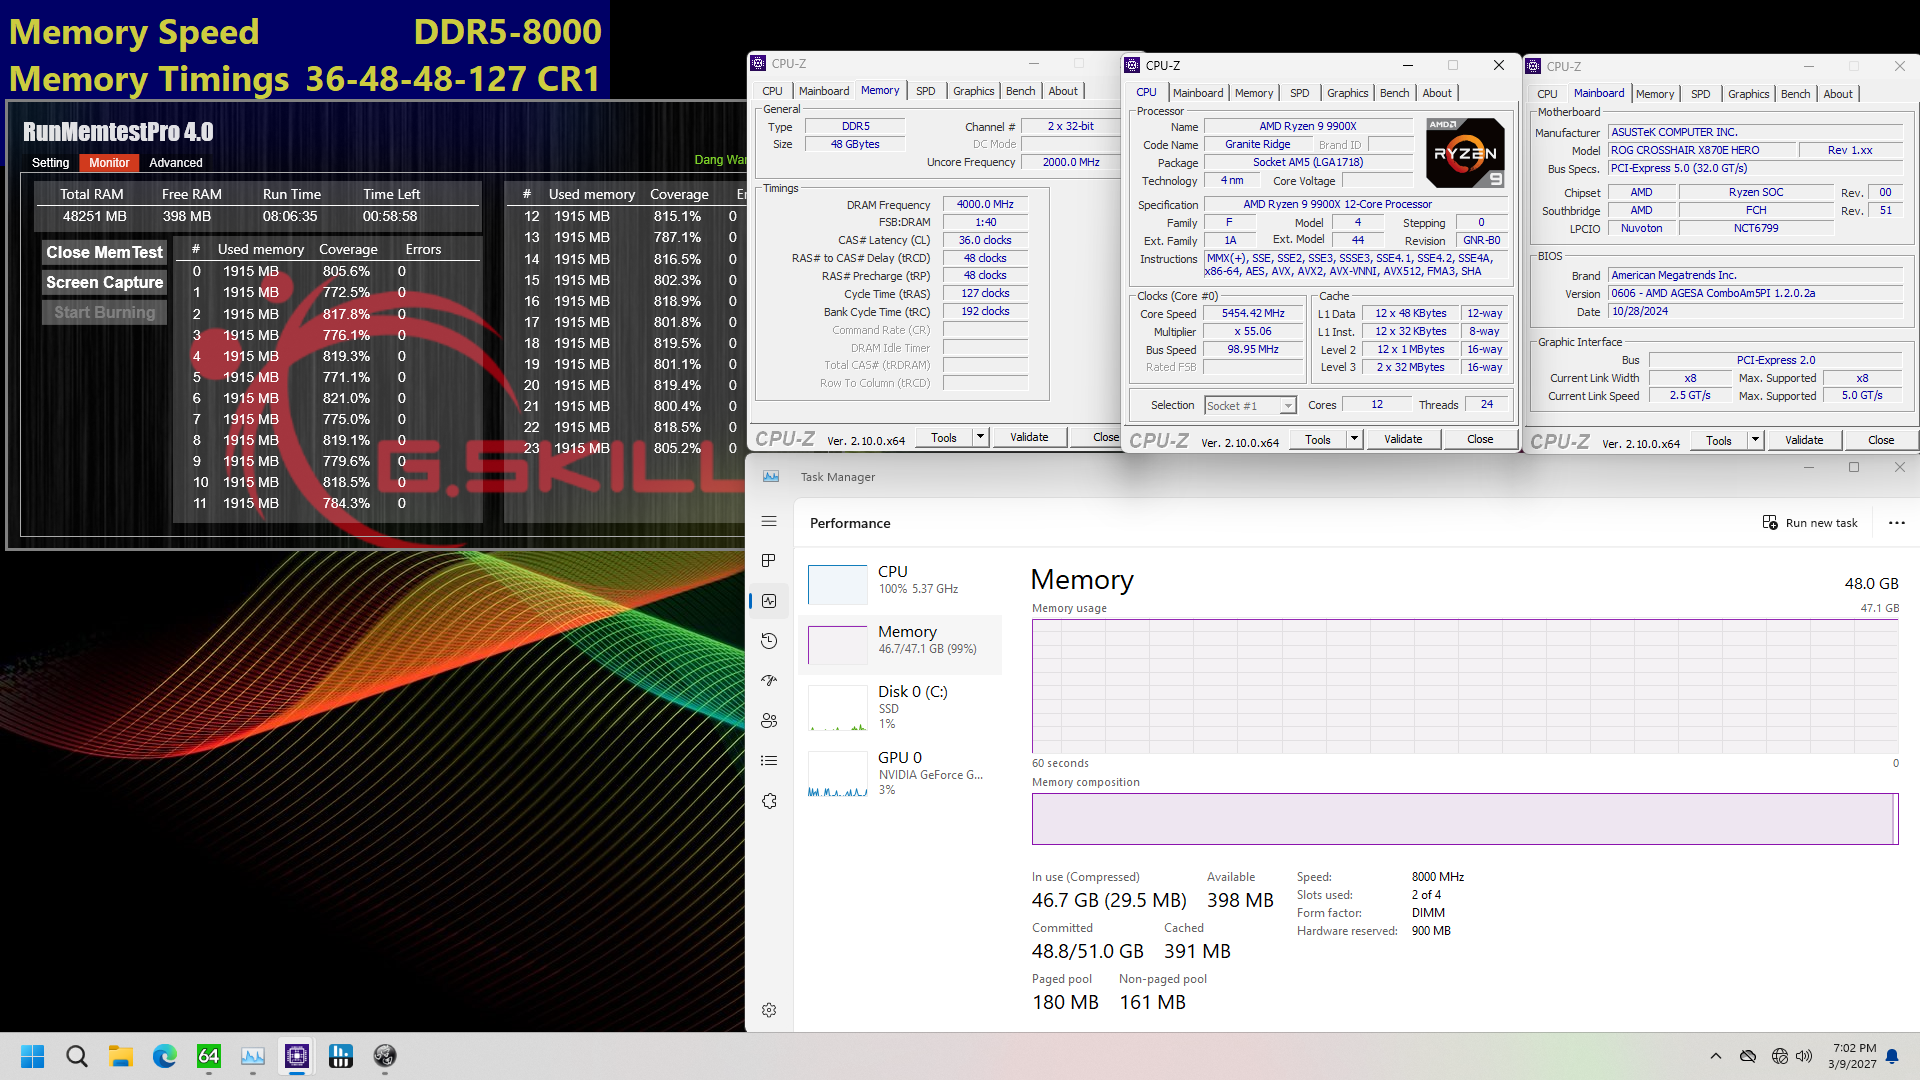1920x1080 pixels.
Task: Select the GPU 0 thumbnail in Performance list
Action: pyautogui.click(x=837, y=773)
